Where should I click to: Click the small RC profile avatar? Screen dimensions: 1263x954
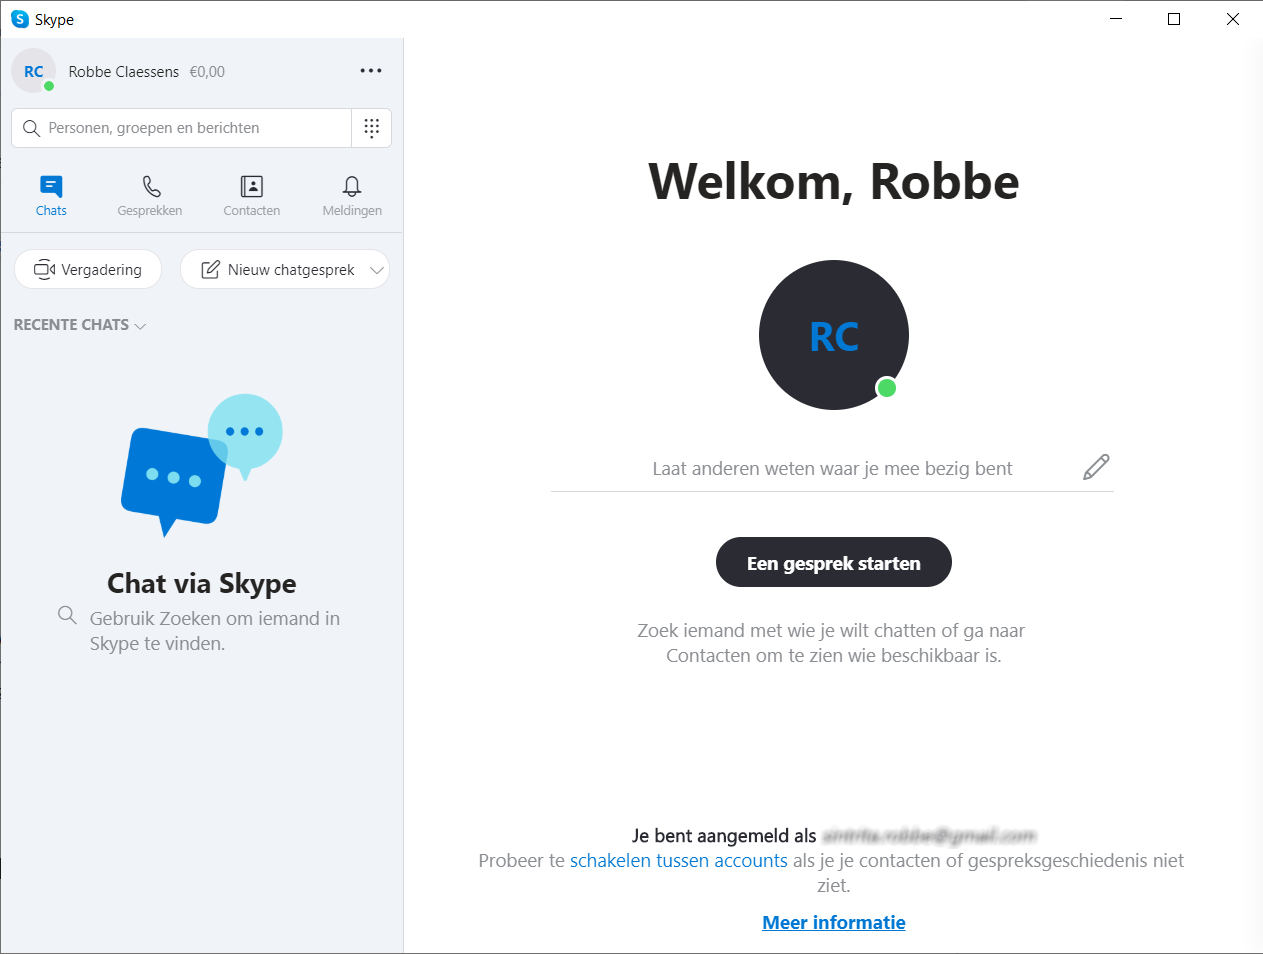pos(33,71)
